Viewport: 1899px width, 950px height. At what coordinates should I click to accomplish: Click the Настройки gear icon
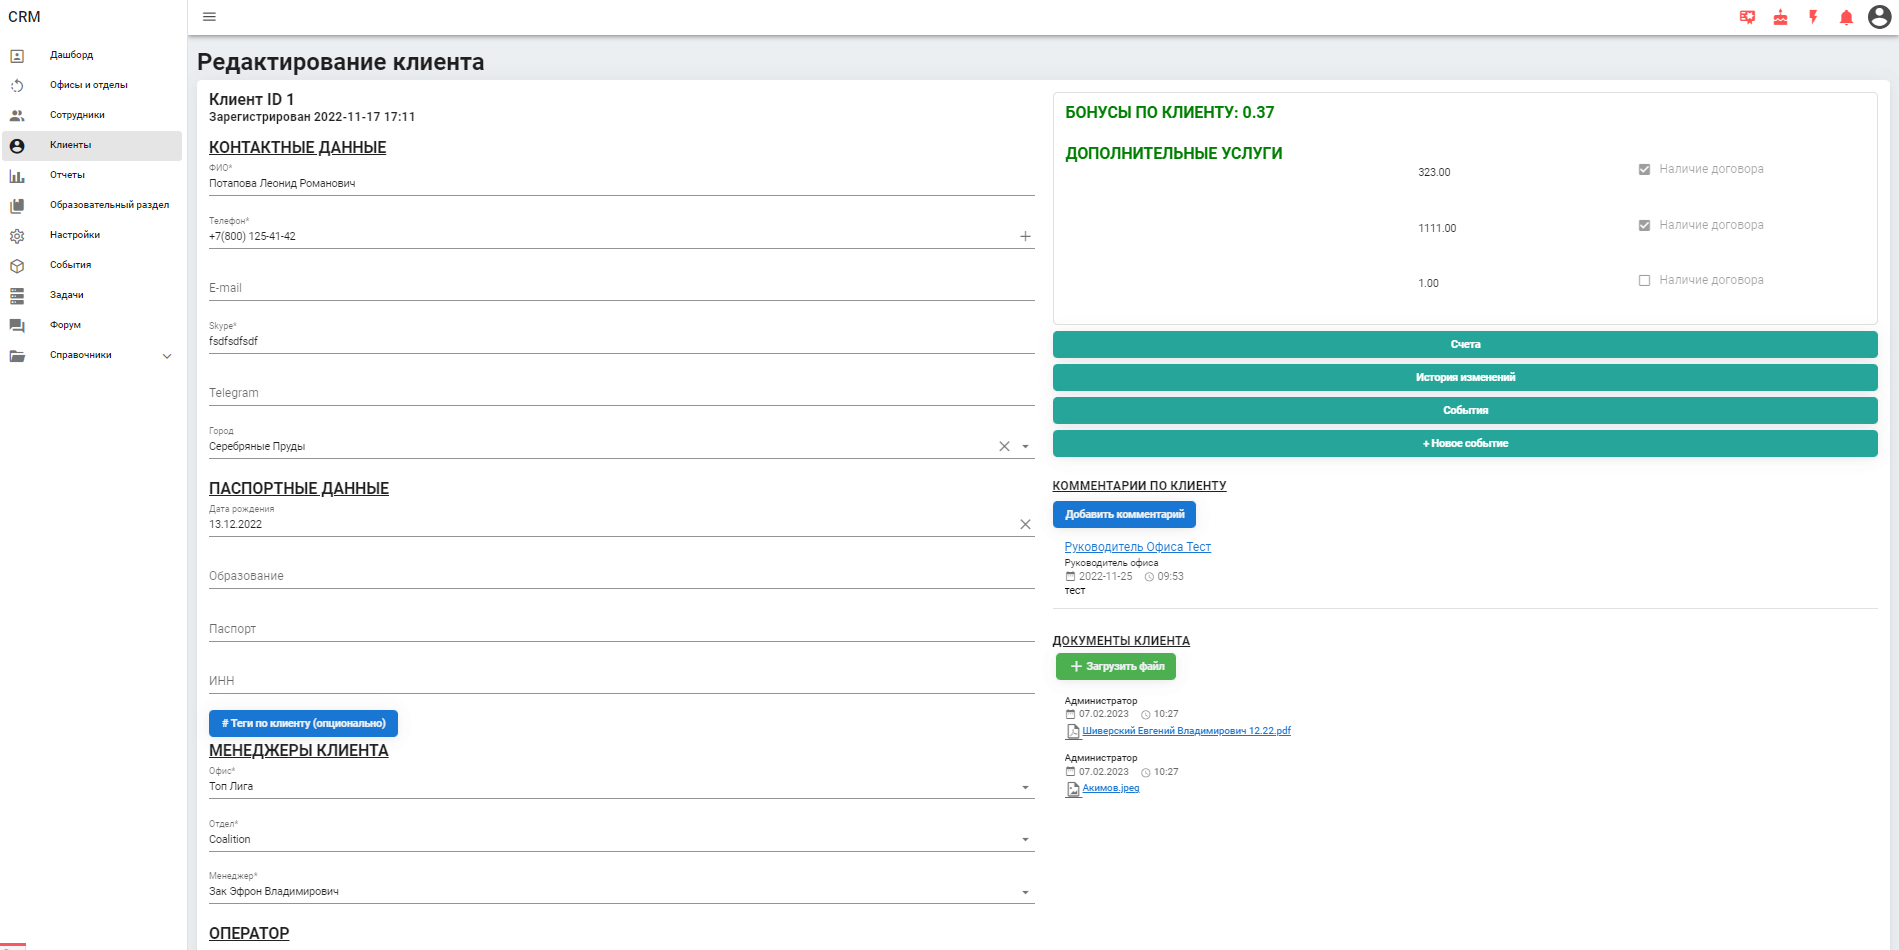(17, 236)
